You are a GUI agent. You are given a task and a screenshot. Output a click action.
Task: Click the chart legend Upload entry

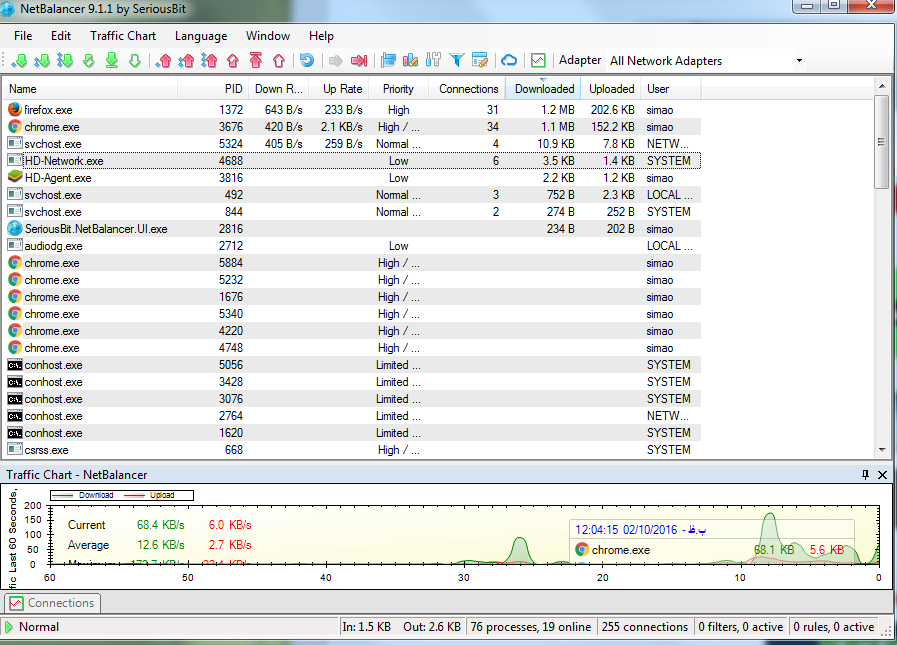(150, 495)
